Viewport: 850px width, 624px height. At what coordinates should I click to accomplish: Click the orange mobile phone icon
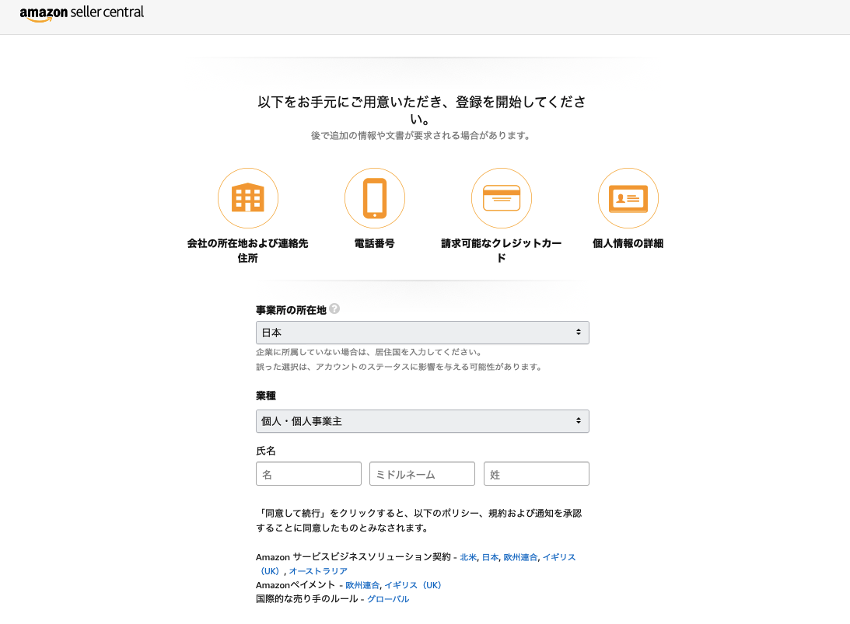375,198
